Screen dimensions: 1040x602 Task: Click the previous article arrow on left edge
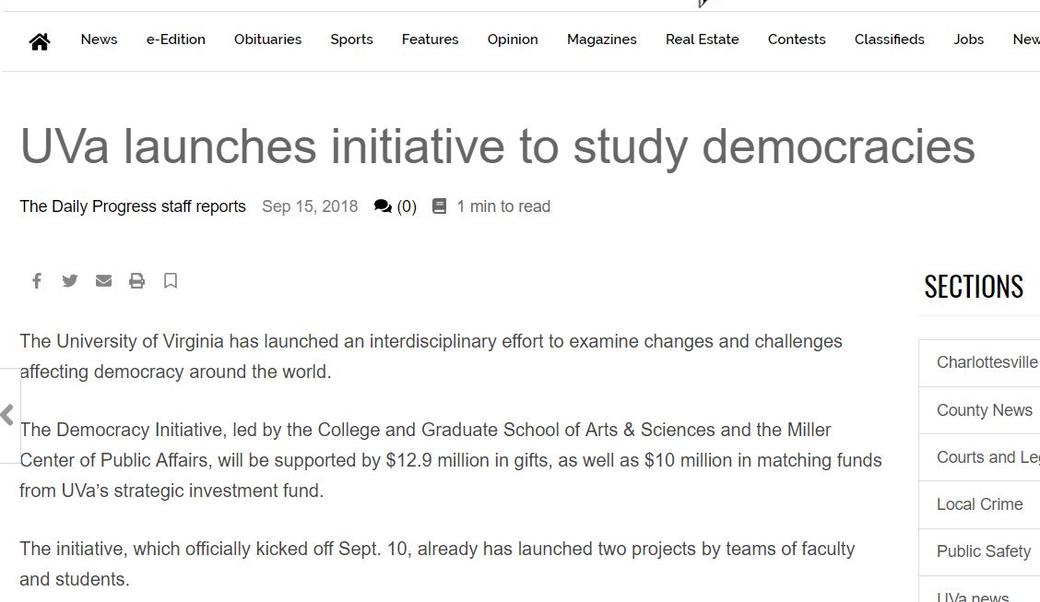point(8,415)
